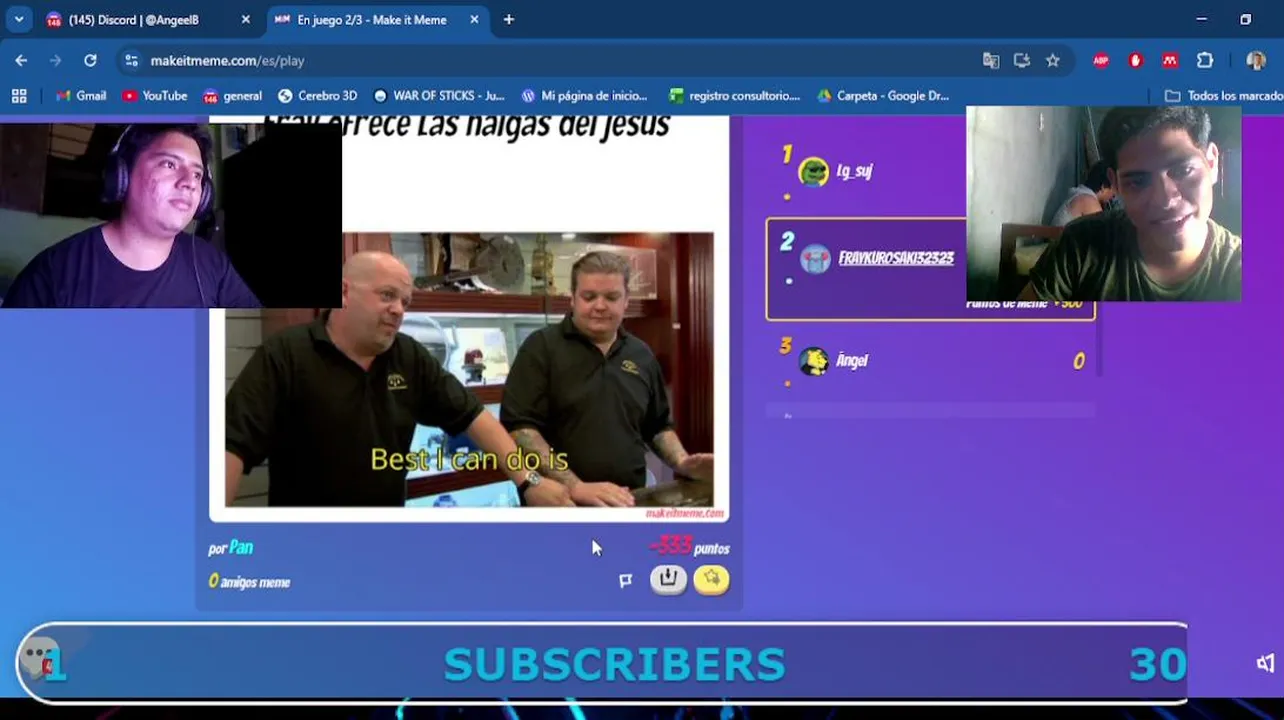This screenshot has height=720, width=1284.
Task: Click the Ángel player row avatar
Action: click(814, 361)
